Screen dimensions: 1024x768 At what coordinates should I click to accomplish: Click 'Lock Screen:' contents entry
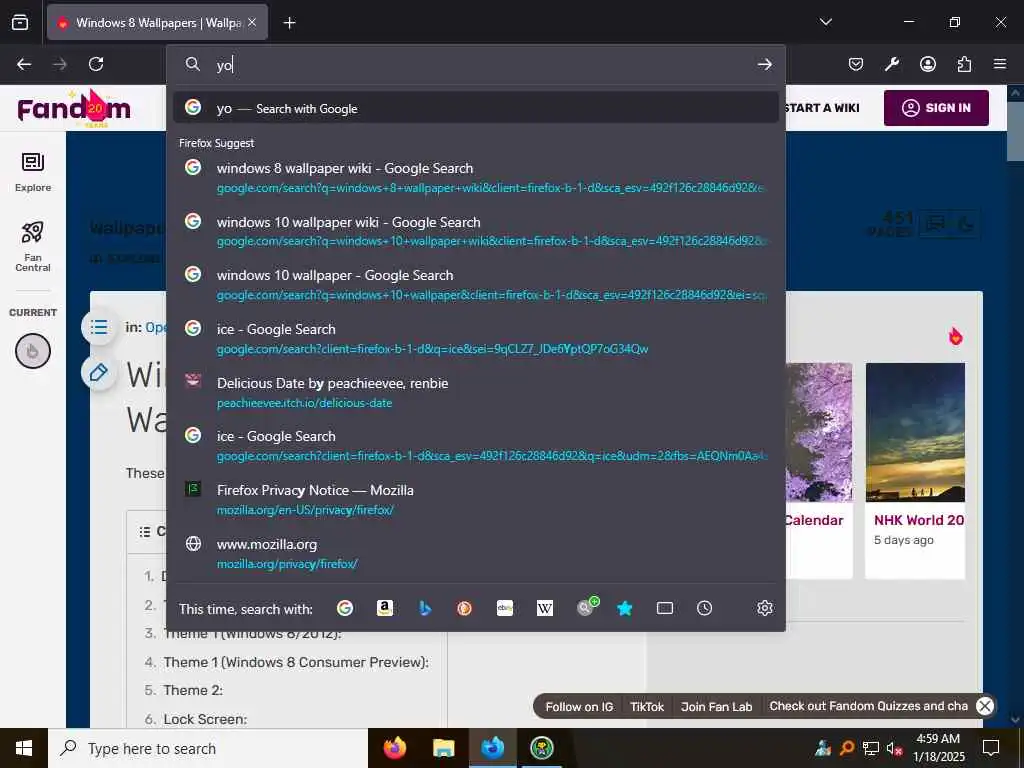click(205, 719)
